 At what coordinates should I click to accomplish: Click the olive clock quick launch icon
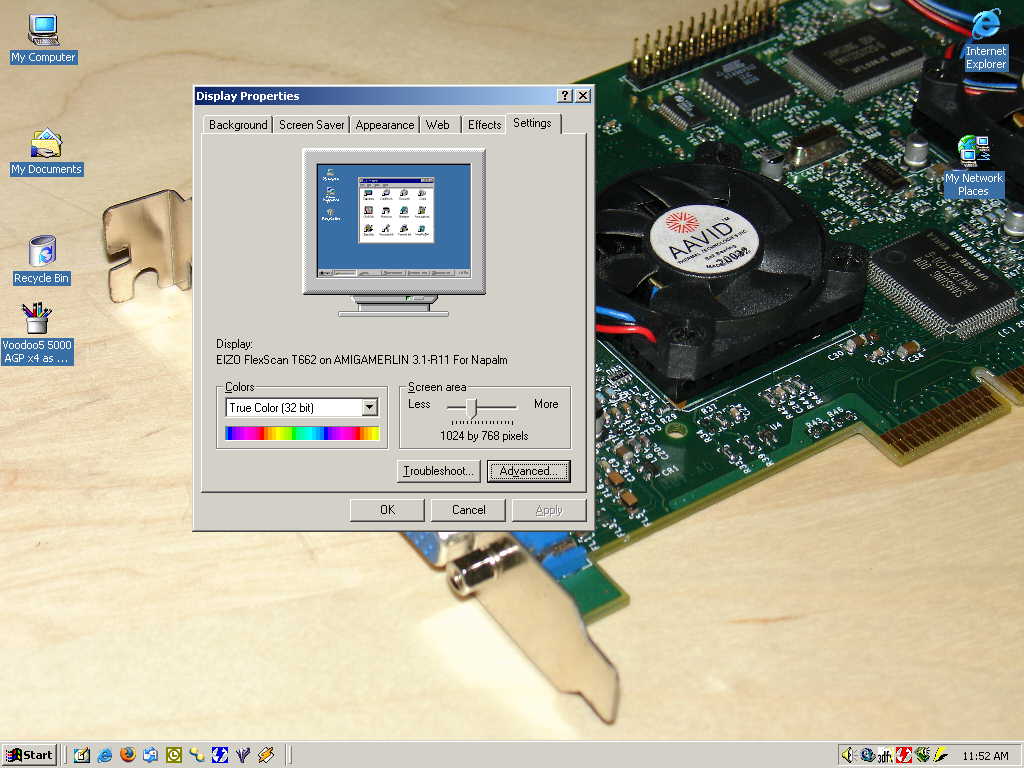pos(174,755)
